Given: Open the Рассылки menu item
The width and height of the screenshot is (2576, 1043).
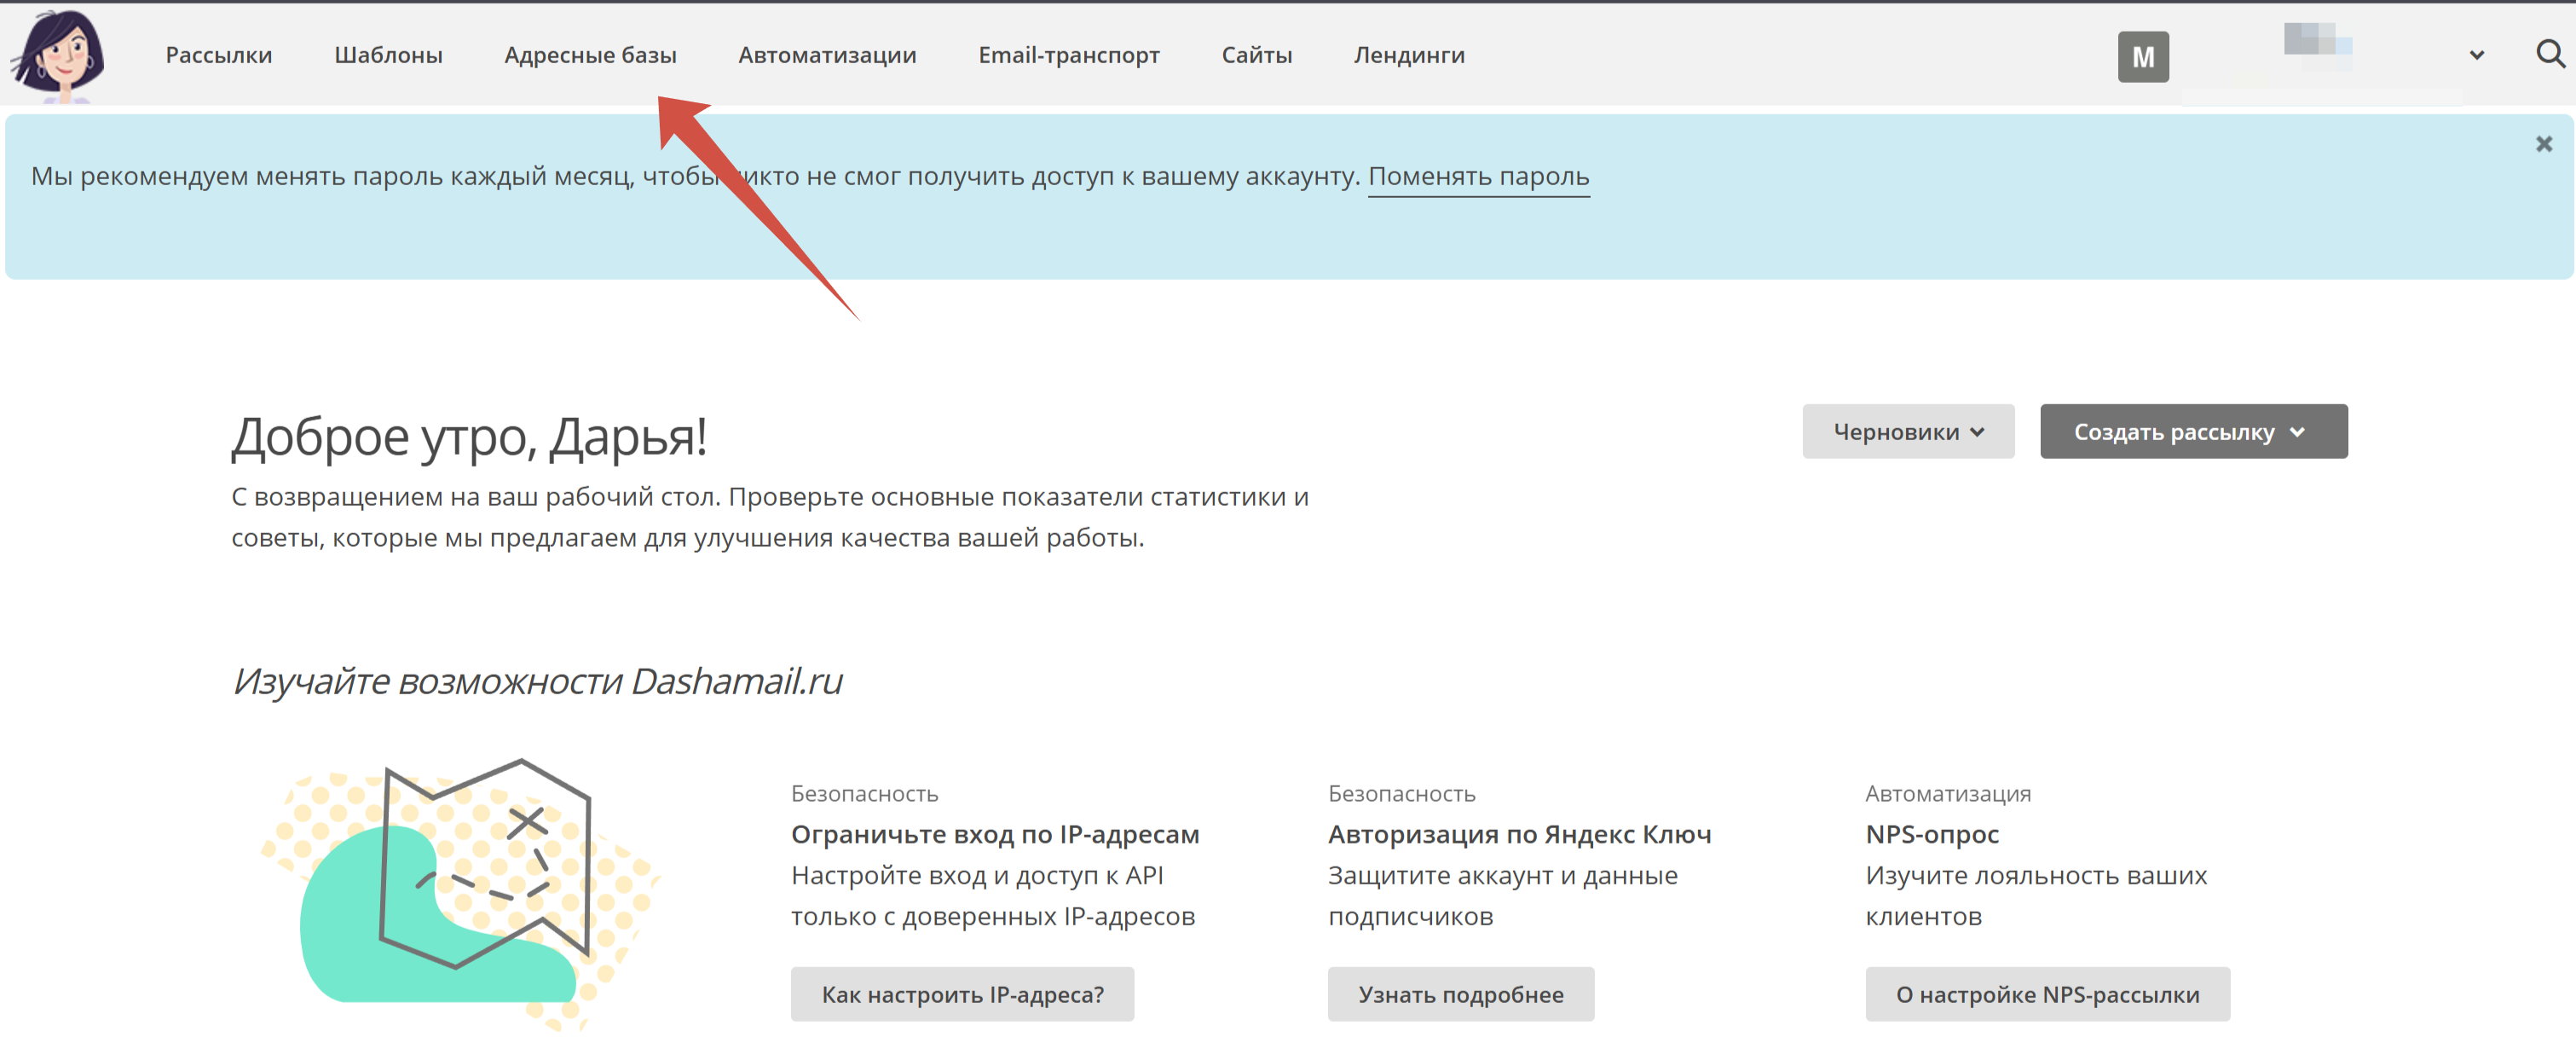Looking at the screenshot, I should pos(219,55).
